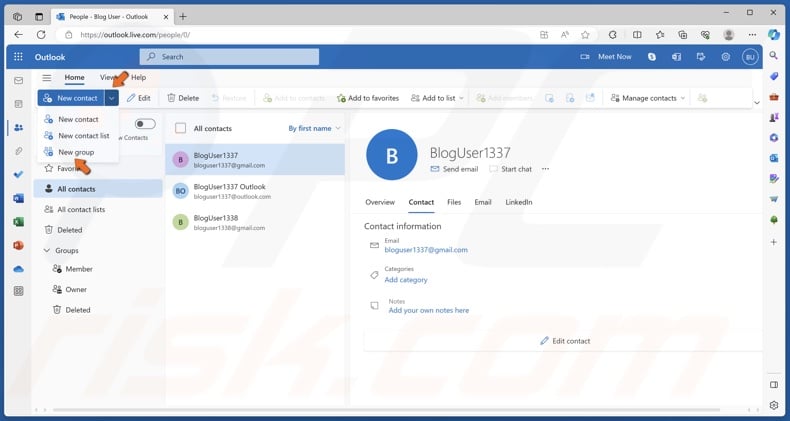Open the People icon in the left rail
The height and width of the screenshot is (421, 790).
point(19,127)
